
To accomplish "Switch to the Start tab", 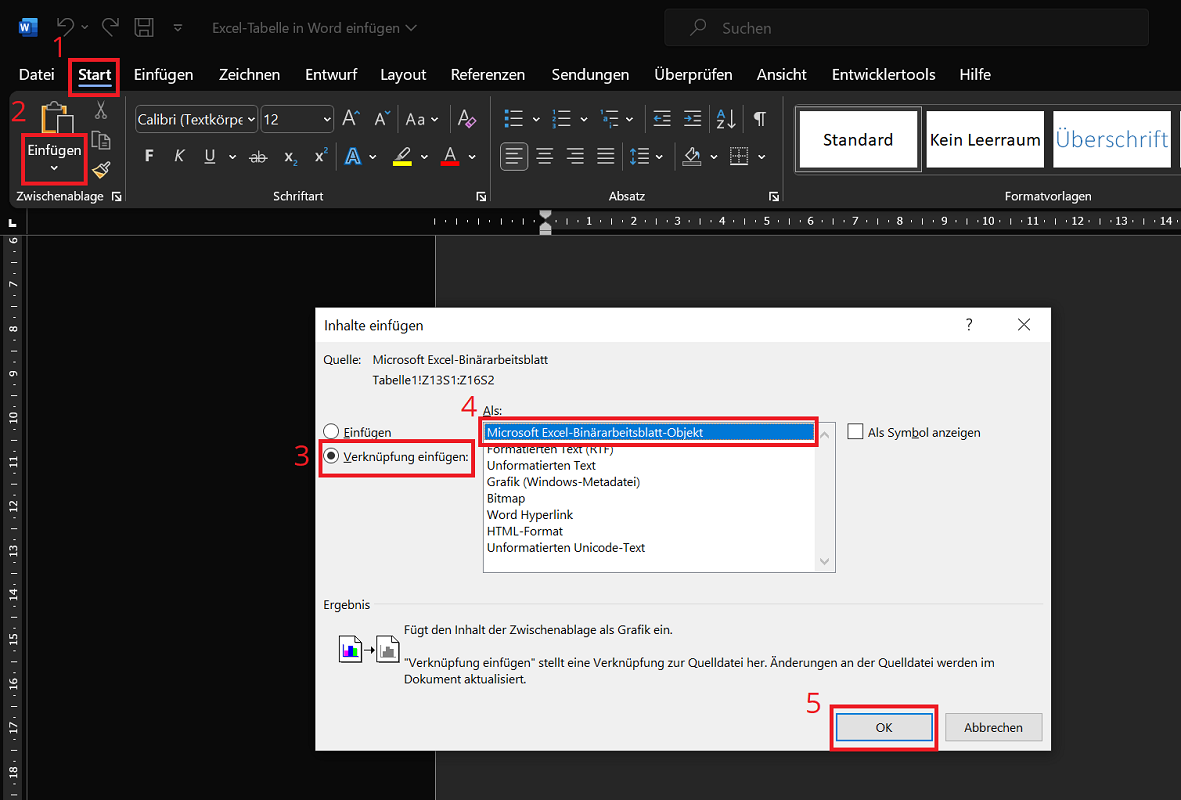I will click(x=94, y=75).
